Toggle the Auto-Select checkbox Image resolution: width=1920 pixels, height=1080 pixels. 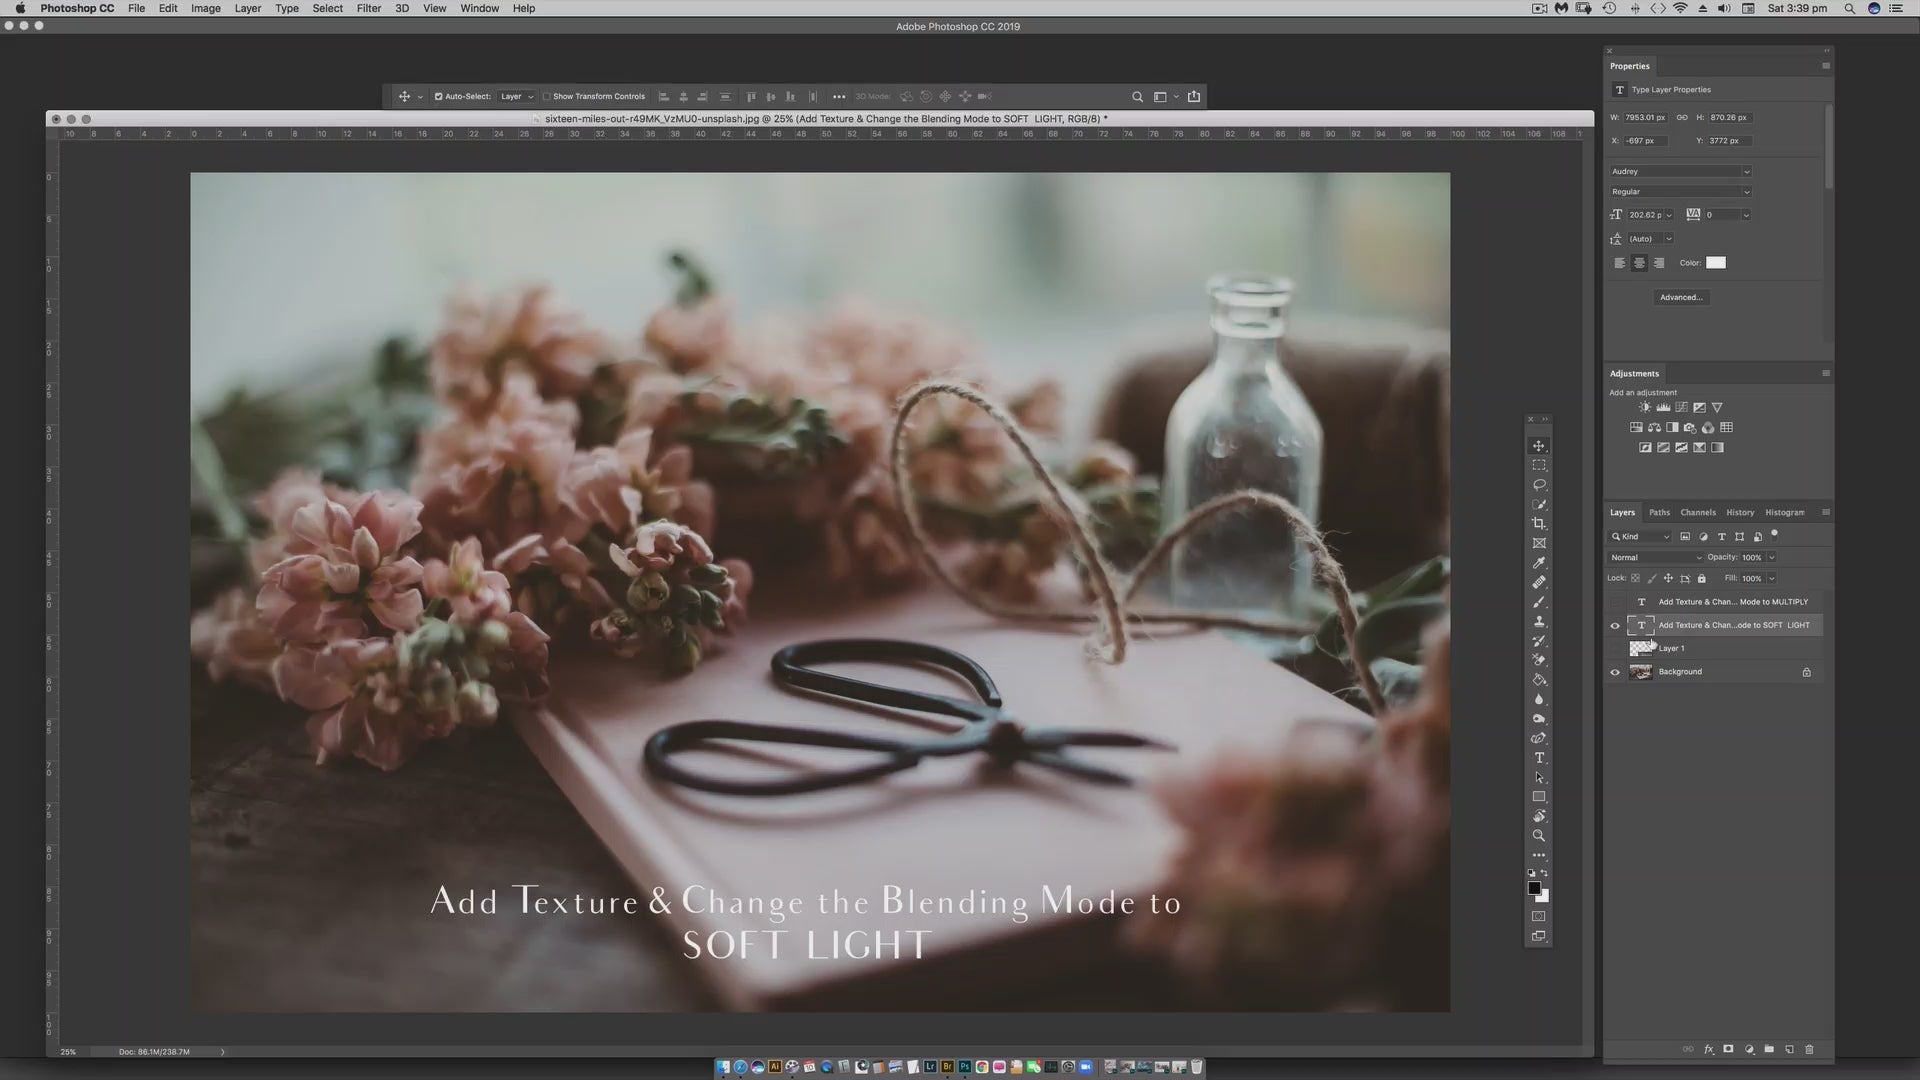coord(438,97)
